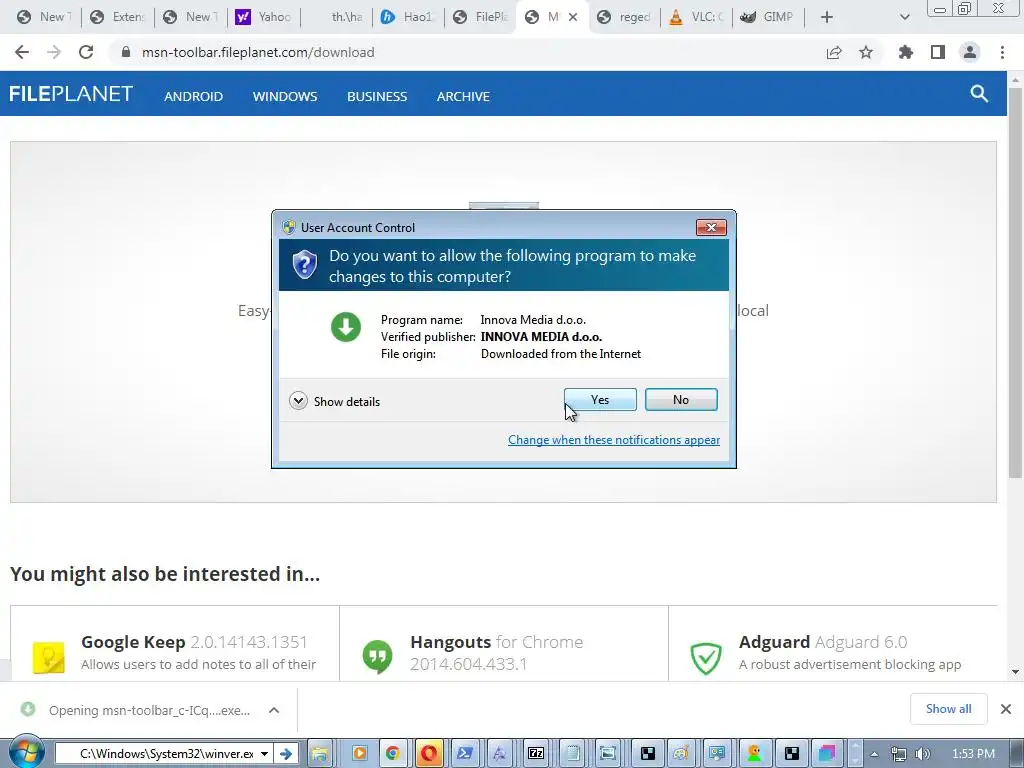Expand the download item chevron menu

coord(274,710)
